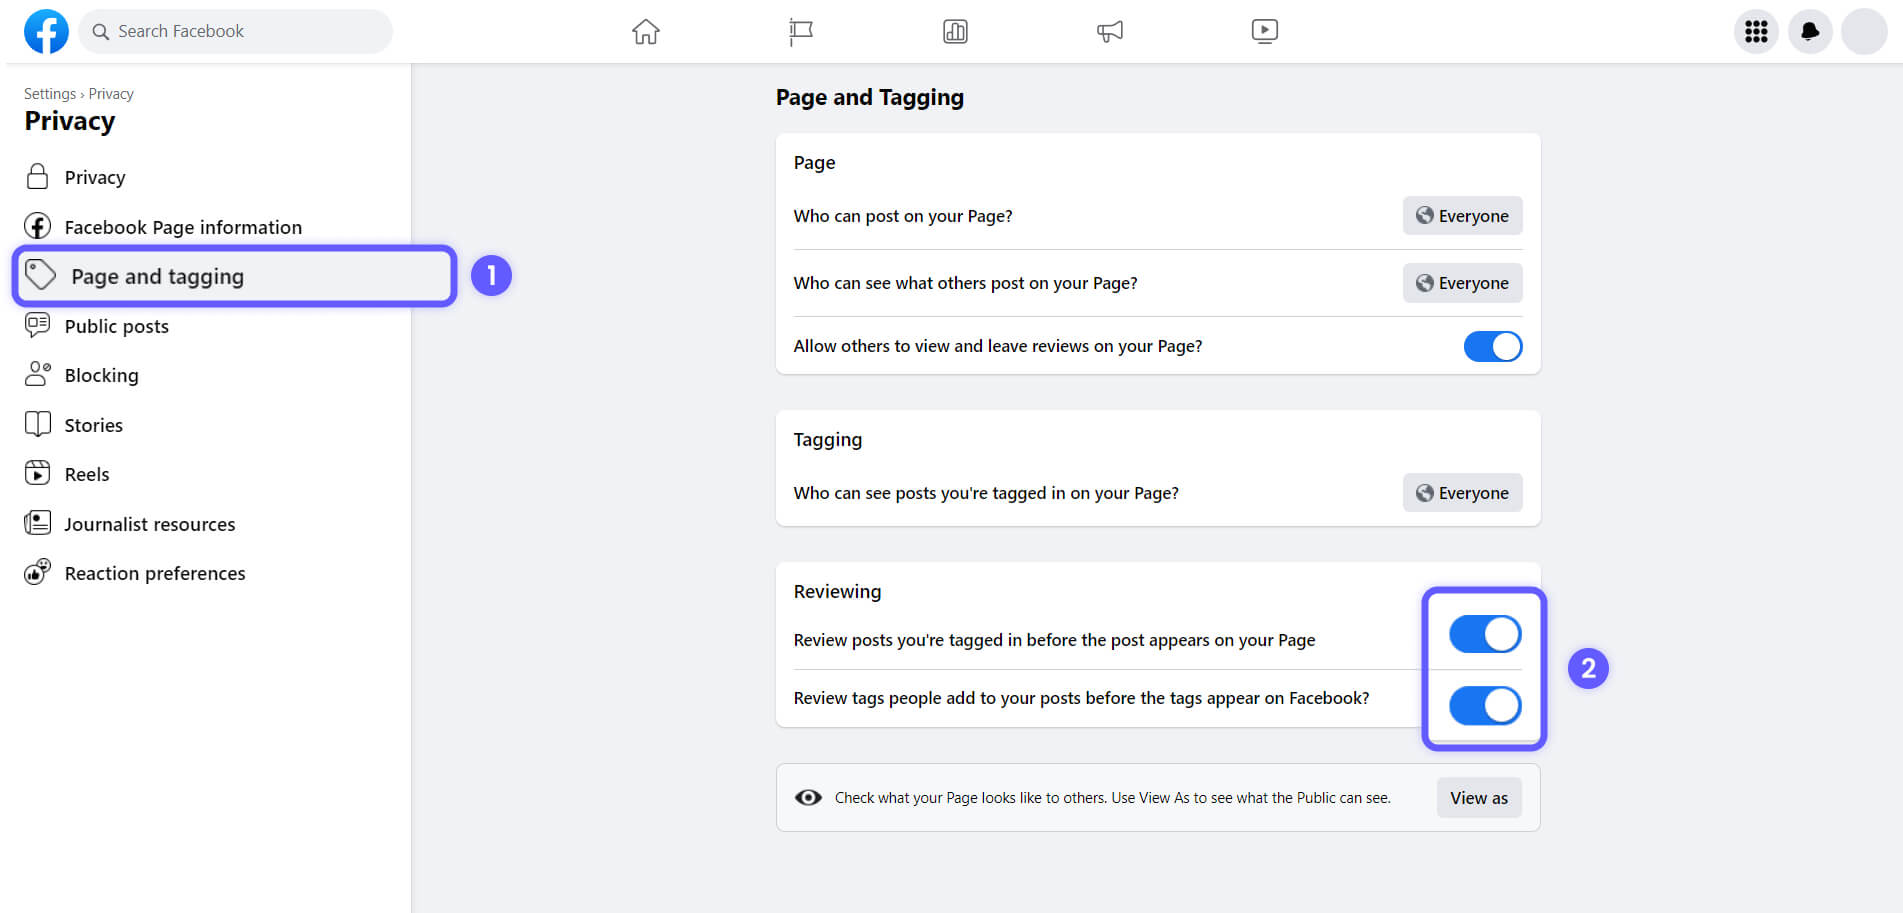Go to Home via house icon
The image size is (1903, 913).
[x=646, y=32]
